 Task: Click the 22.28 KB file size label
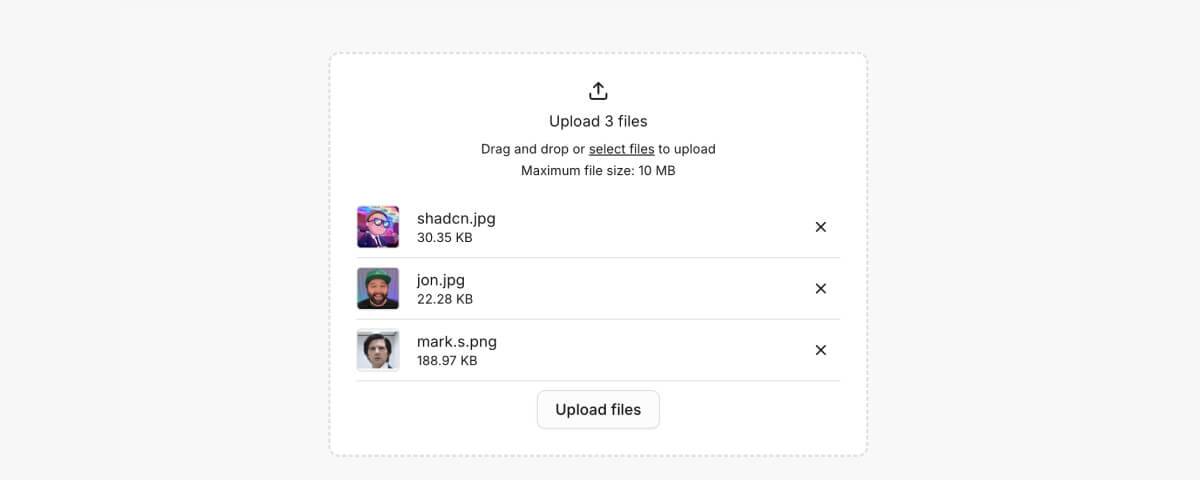coord(445,299)
